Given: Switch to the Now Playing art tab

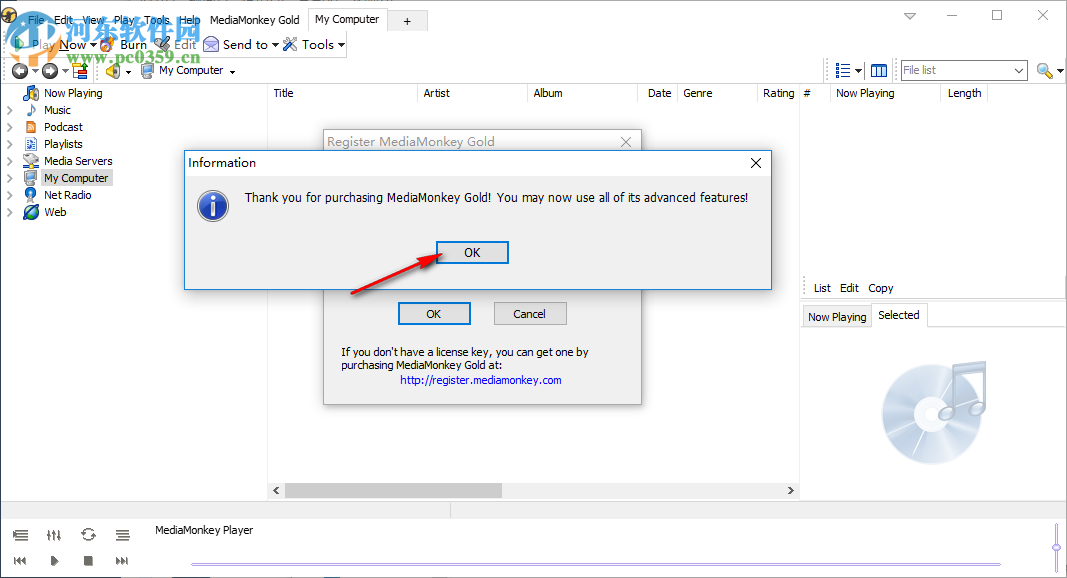Looking at the screenshot, I should click(x=837, y=317).
